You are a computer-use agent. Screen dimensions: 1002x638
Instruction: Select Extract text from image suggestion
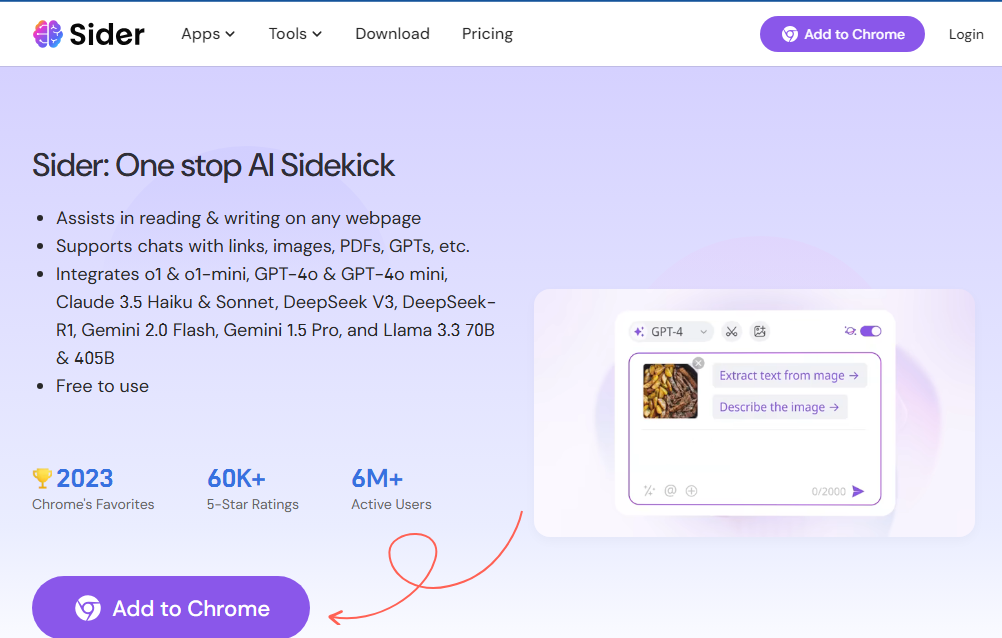(x=789, y=375)
